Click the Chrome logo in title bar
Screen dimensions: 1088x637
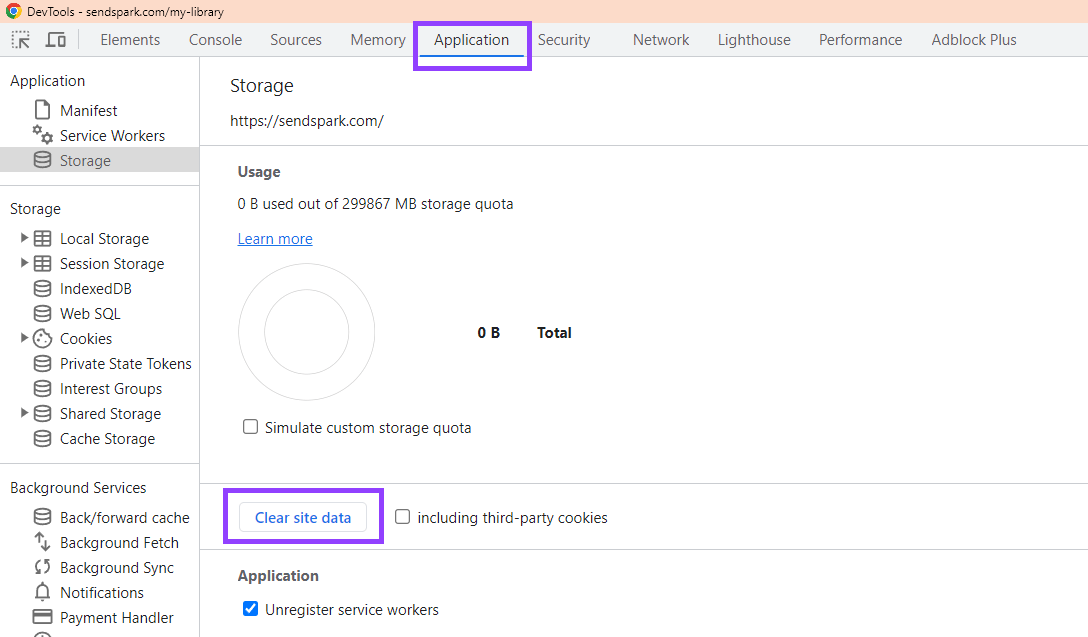13,12
